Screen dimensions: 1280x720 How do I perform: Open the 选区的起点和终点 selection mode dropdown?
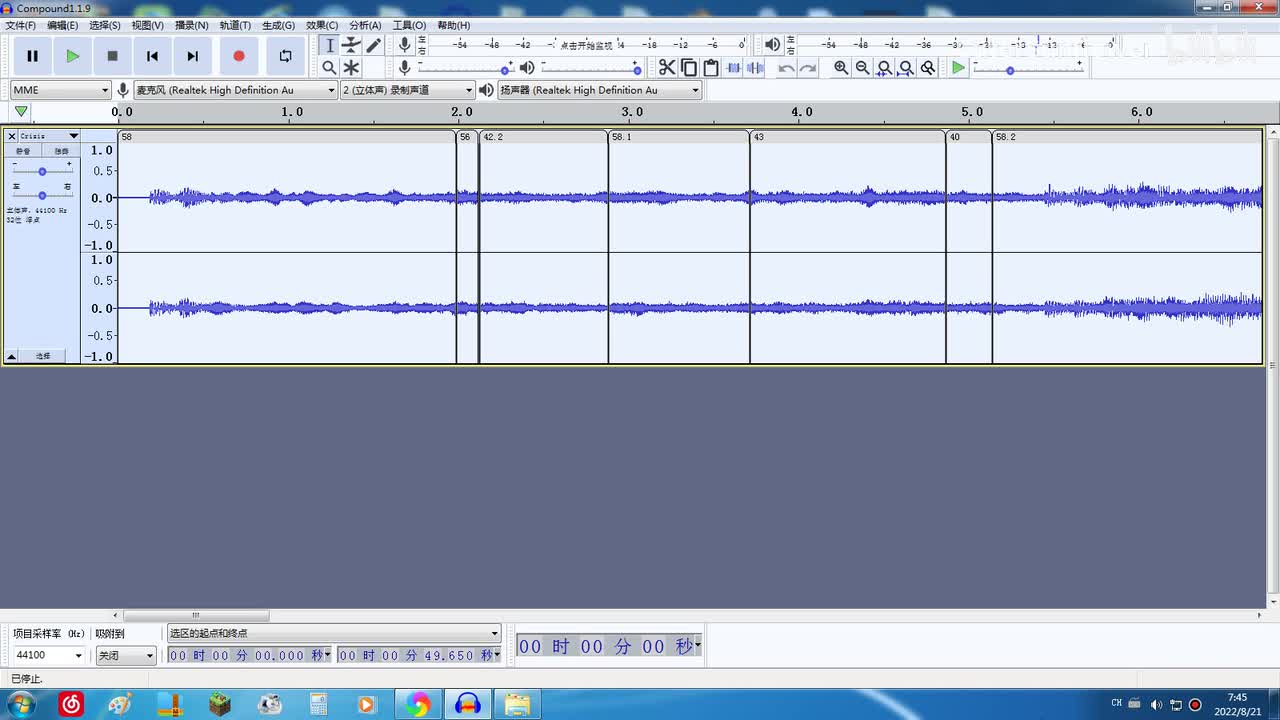[333, 633]
